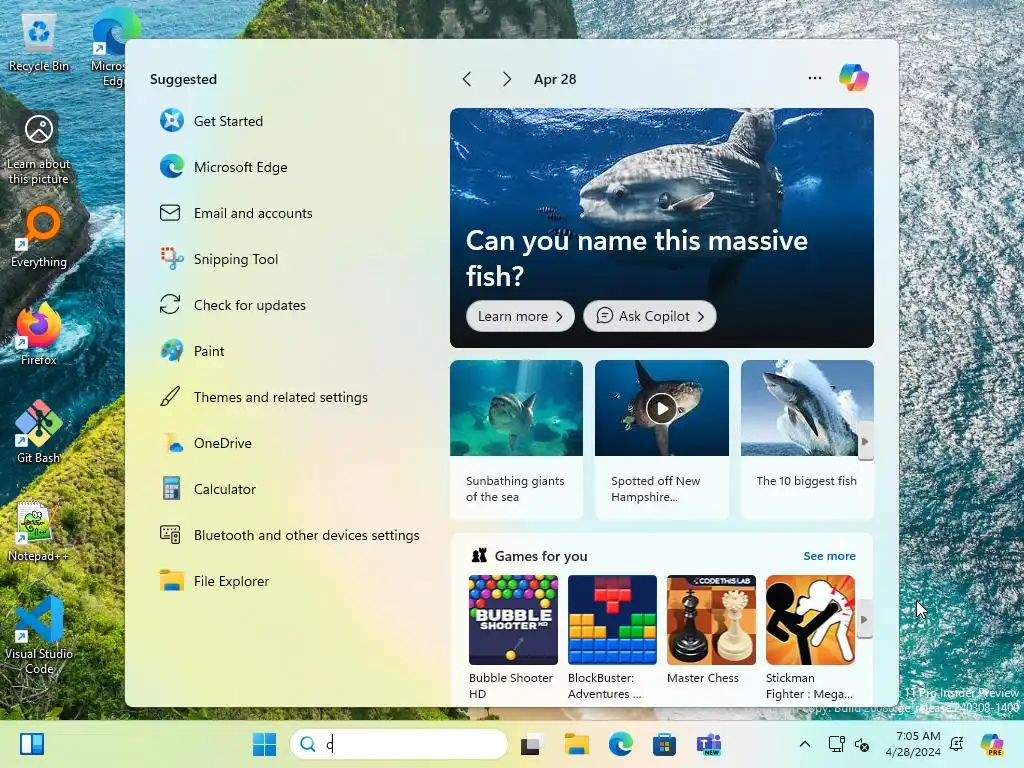Launch Paint from the Suggested list

(192, 351)
